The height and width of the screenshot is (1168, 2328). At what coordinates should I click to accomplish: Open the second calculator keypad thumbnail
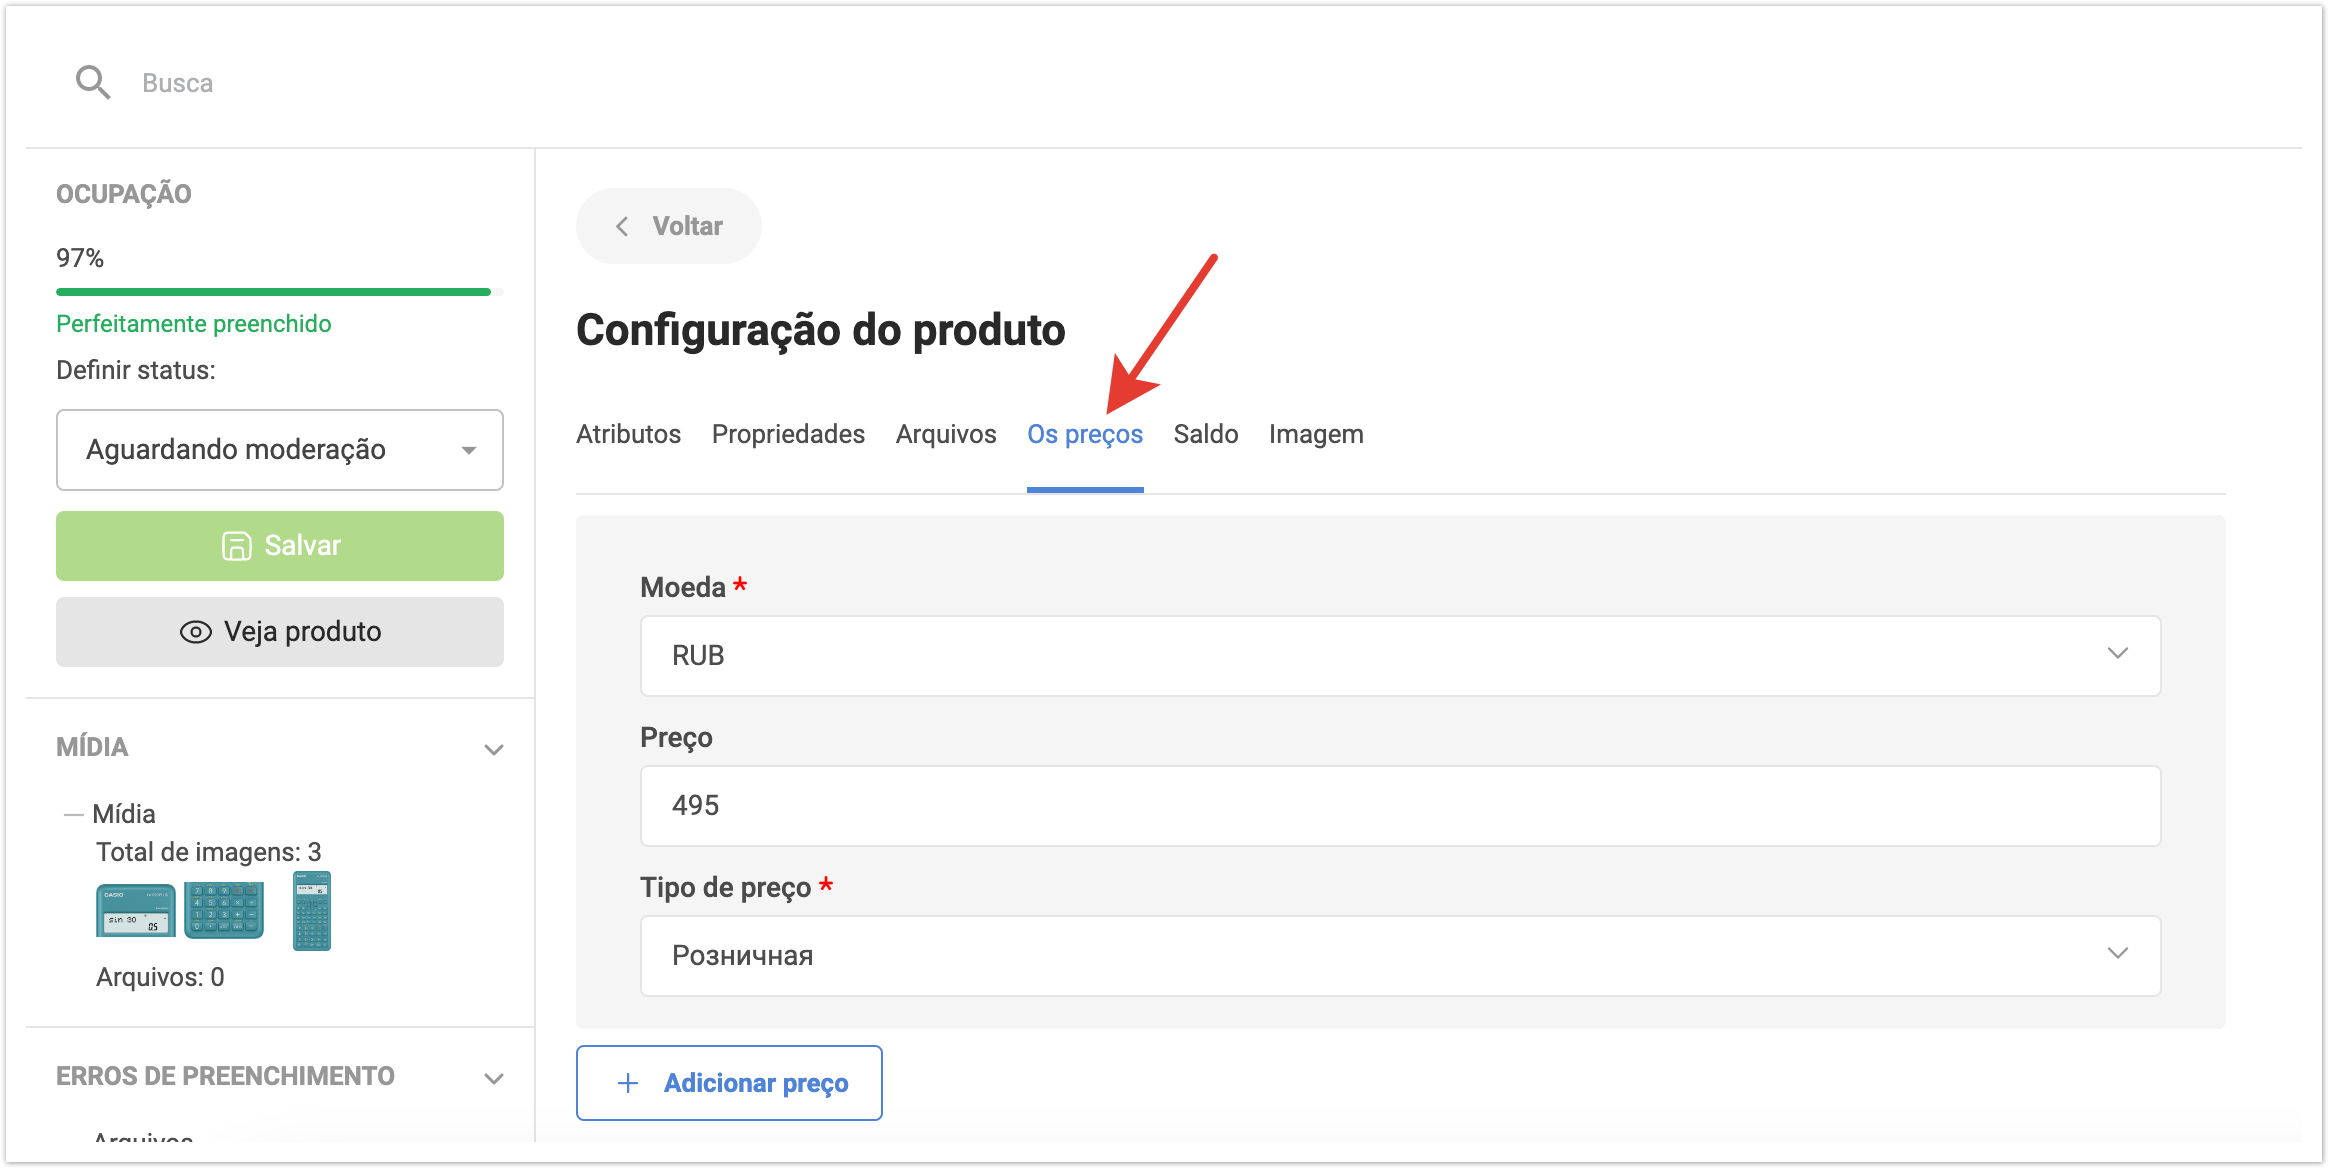point(224,910)
